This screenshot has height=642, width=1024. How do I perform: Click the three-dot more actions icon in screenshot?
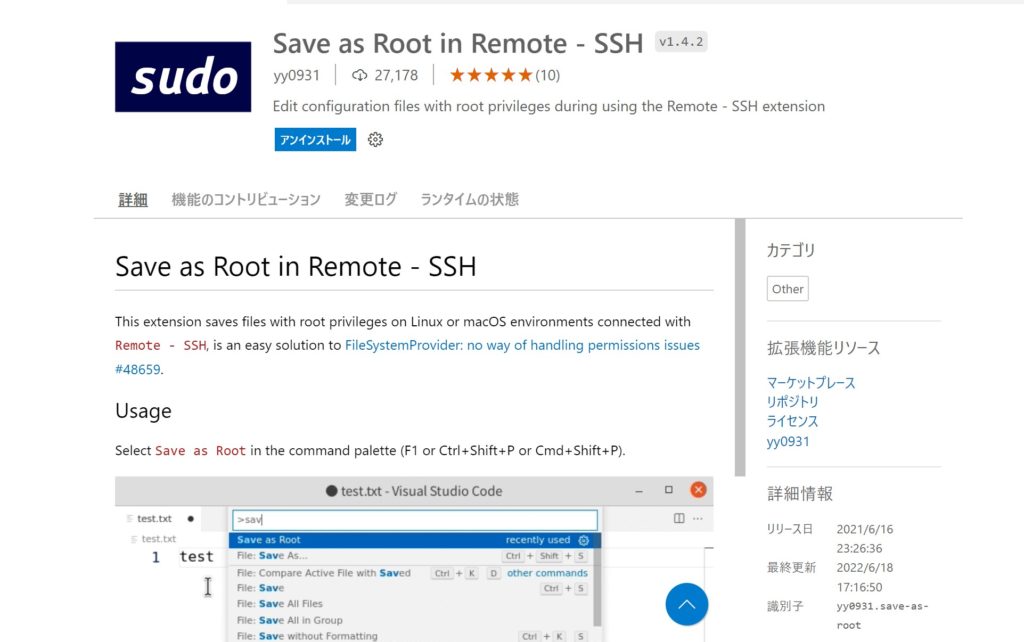click(698, 518)
